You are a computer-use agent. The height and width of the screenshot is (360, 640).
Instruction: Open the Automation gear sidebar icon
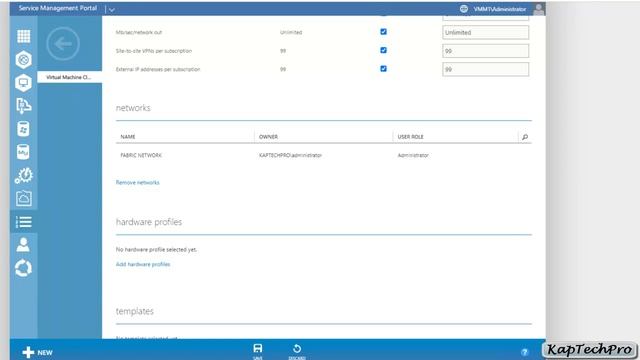(24, 175)
